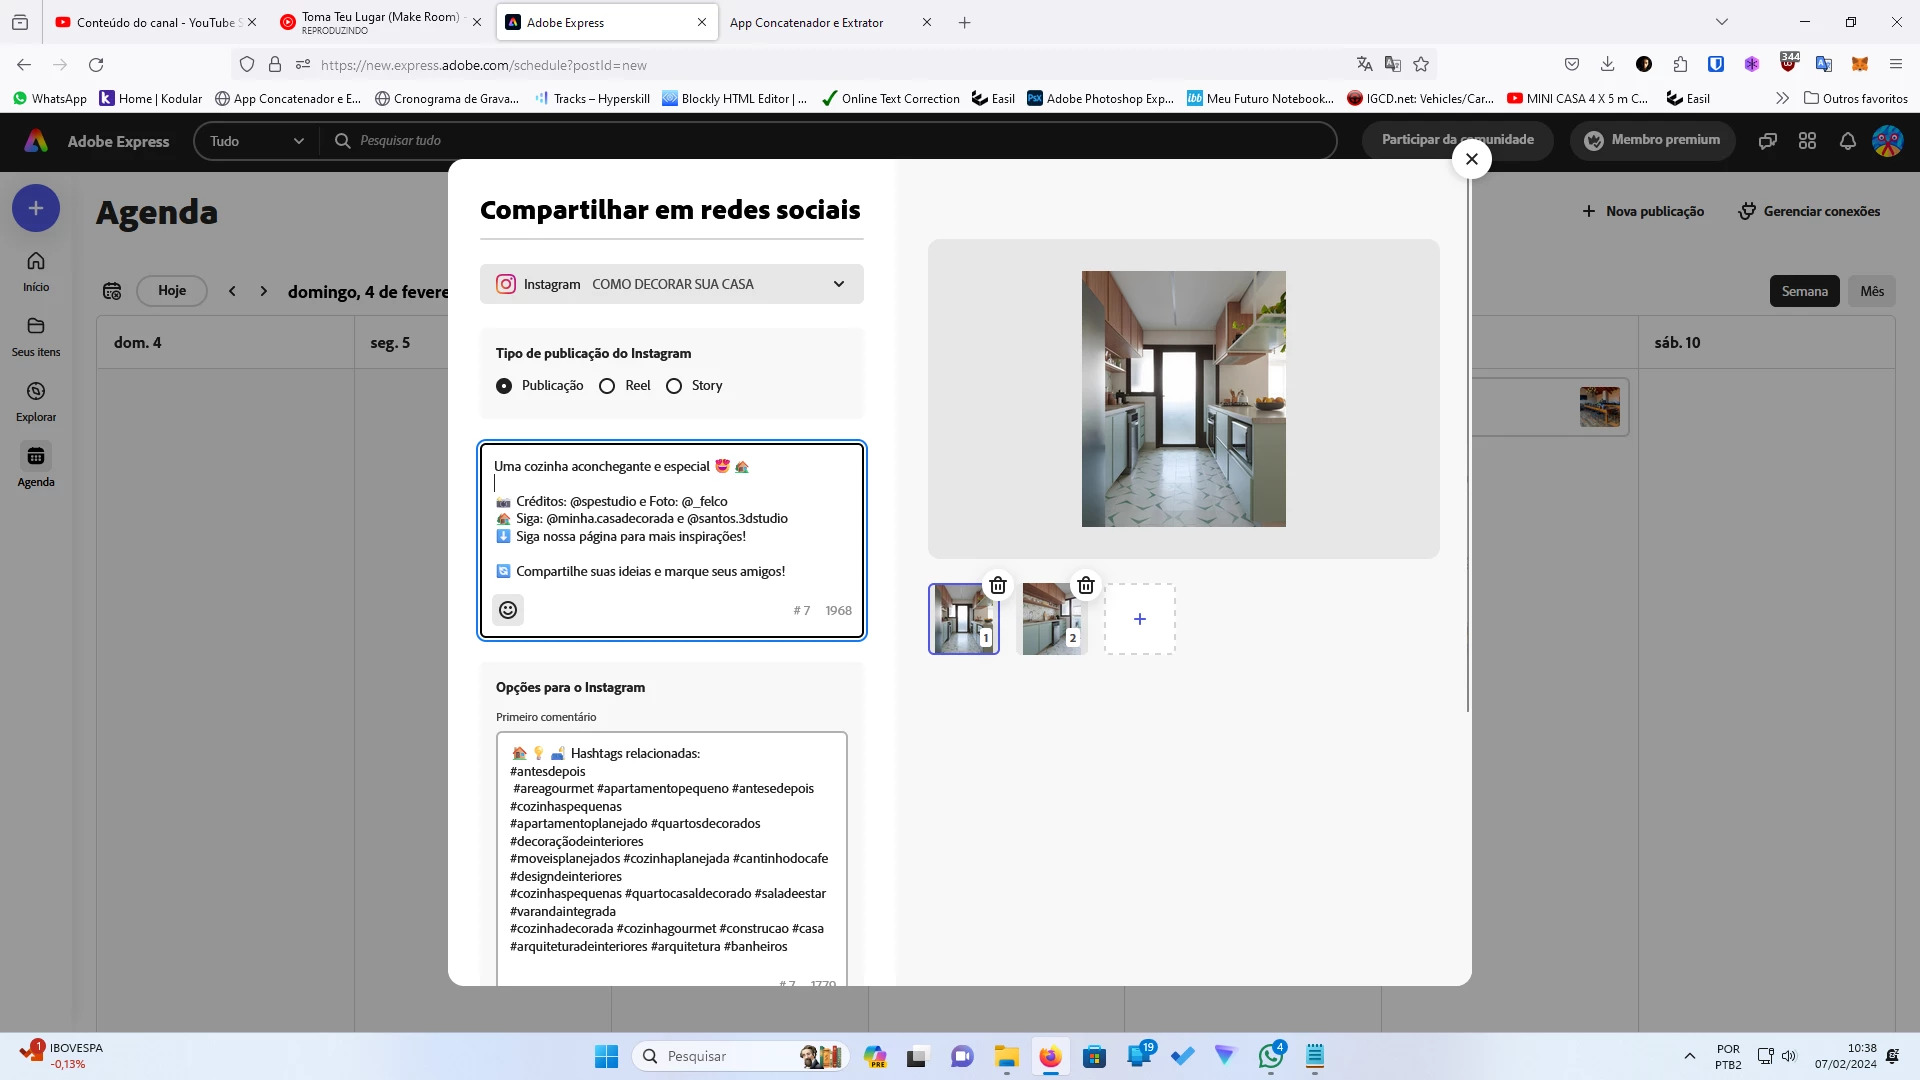
Task: Open the WhatsApp bookmark
Action: click(x=50, y=99)
